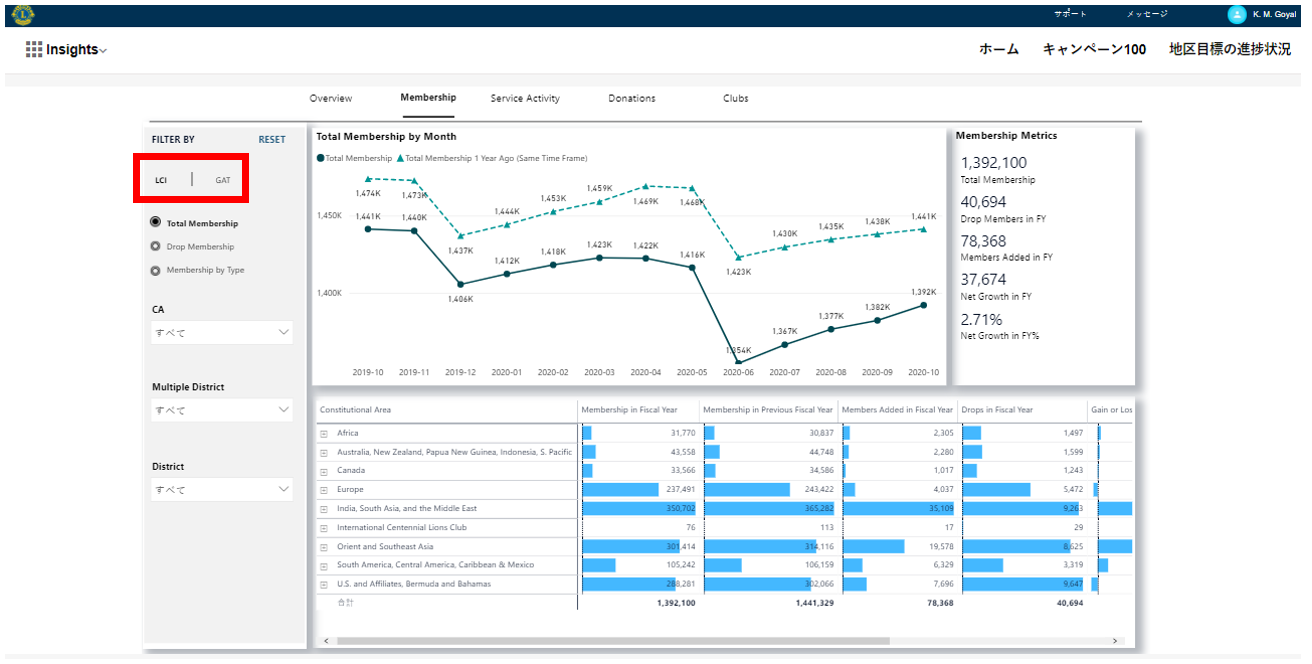Viewport: 1312px width, 664px height.
Task: Switch to the Donations tab
Action: point(632,98)
